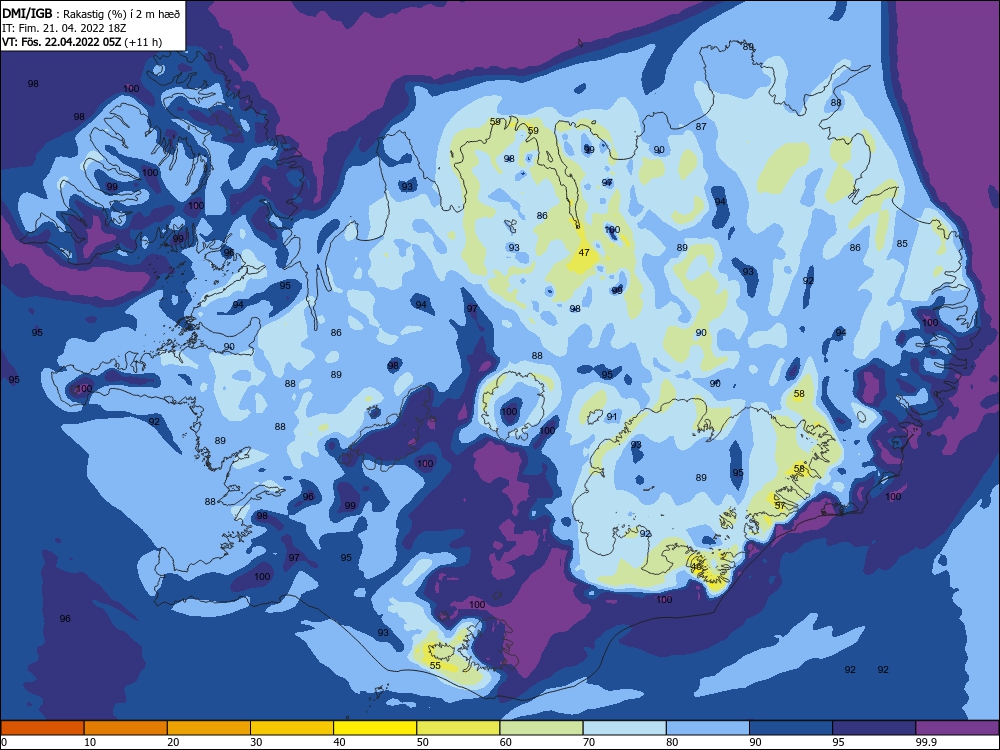1000x750 pixels.
Task: Click the title text 'DMI/IGB : Rakastig (%)'
Action: [66, 15]
